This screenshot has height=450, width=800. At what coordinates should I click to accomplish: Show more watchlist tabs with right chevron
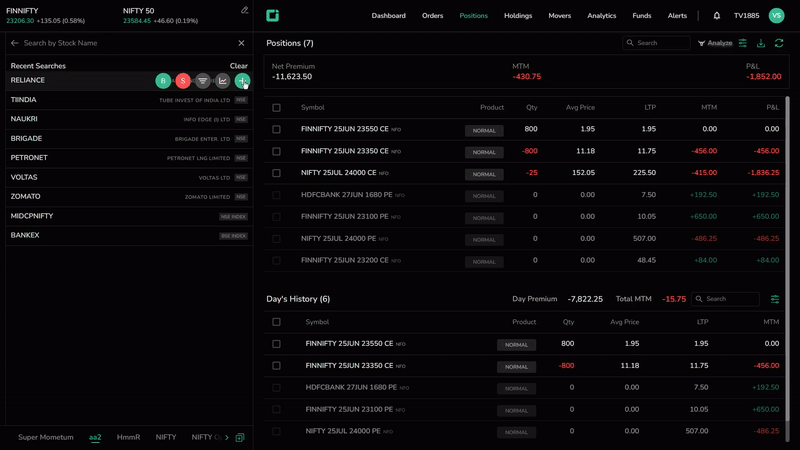[227, 438]
